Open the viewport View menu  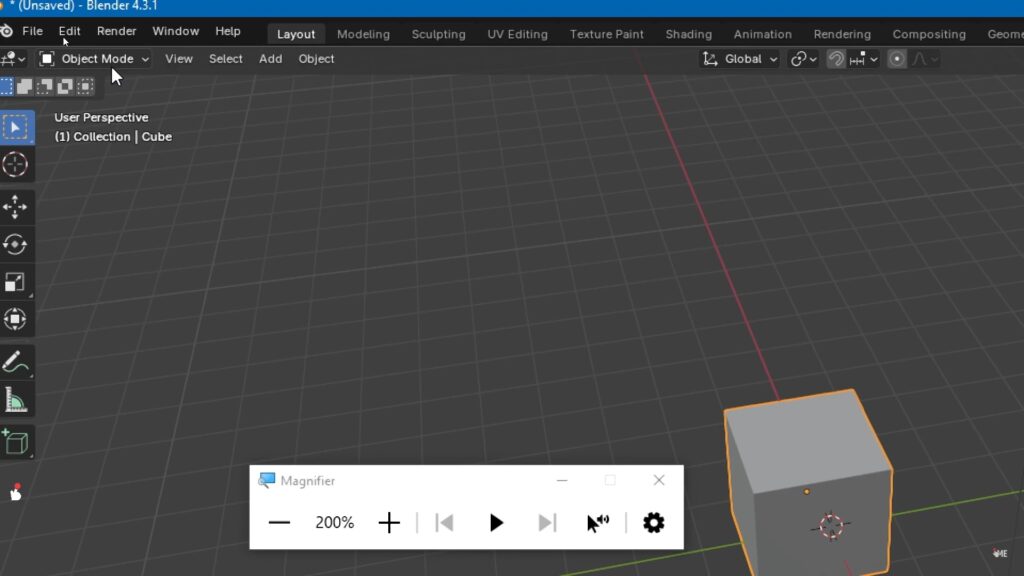coord(178,59)
